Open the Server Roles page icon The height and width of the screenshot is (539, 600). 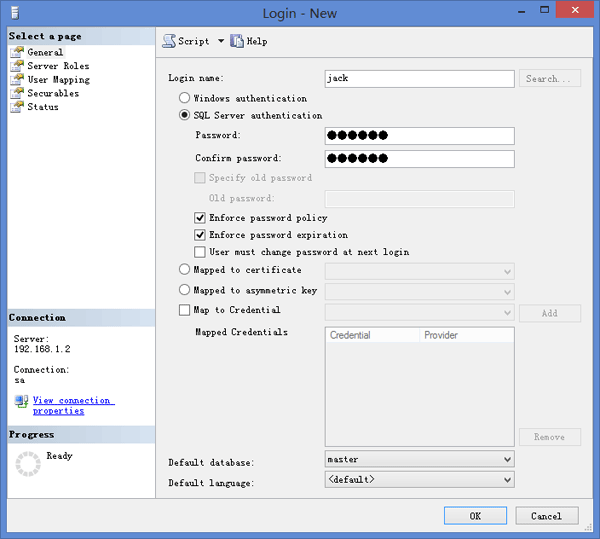tap(16, 66)
